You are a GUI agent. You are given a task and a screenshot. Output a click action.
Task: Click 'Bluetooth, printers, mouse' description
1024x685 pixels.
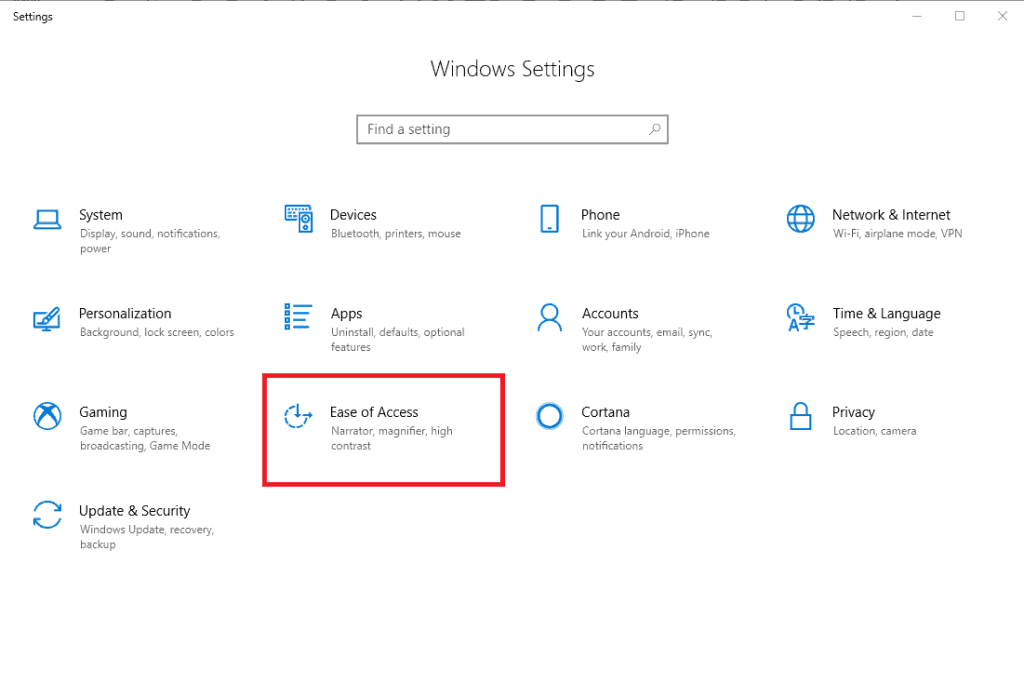(396, 234)
